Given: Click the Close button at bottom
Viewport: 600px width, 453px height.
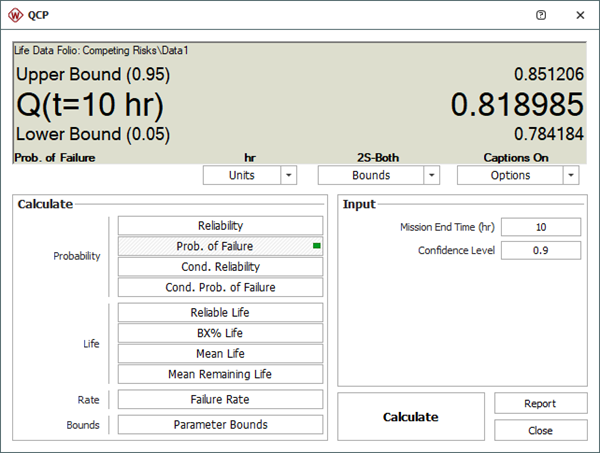Looking at the screenshot, I should 540,430.
